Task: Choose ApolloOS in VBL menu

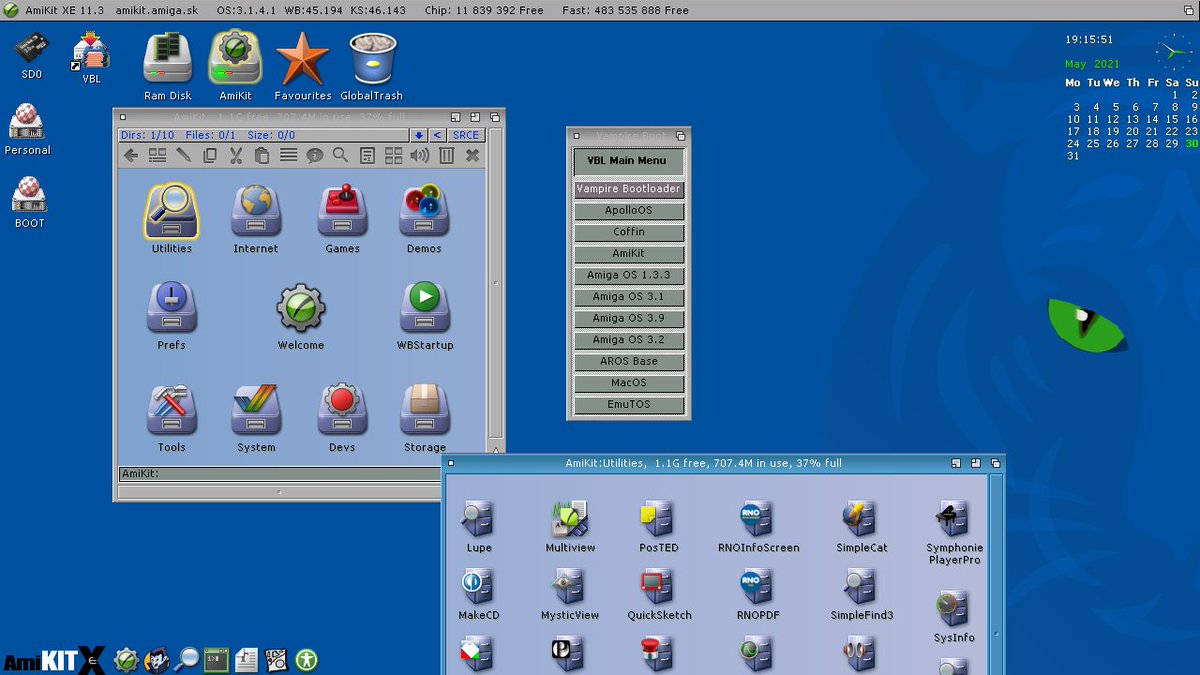Action: [629, 211]
